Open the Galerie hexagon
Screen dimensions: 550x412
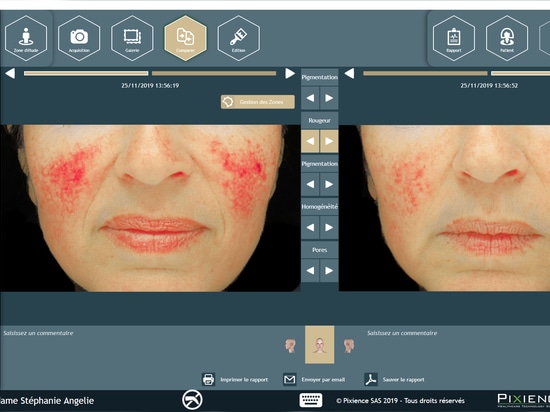[x=132, y=38]
